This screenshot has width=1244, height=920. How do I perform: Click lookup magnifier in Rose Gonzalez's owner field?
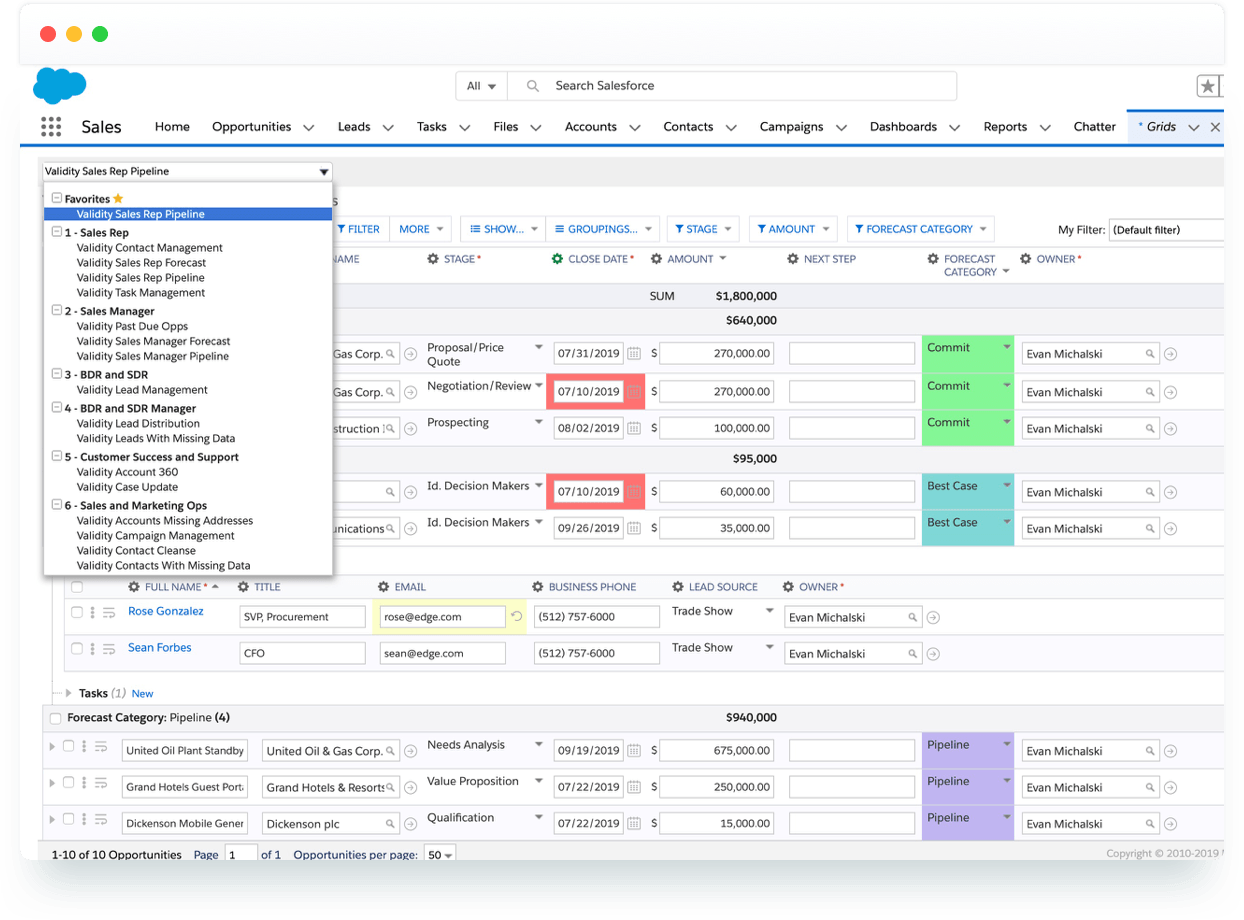[x=912, y=618]
